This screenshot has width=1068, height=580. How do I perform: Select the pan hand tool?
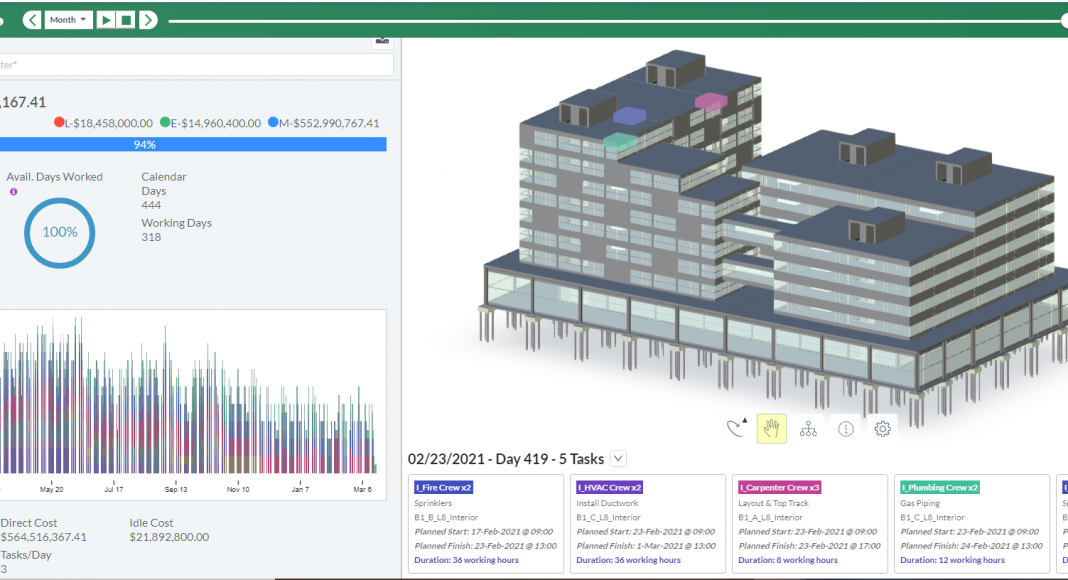(x=771, y=429)
